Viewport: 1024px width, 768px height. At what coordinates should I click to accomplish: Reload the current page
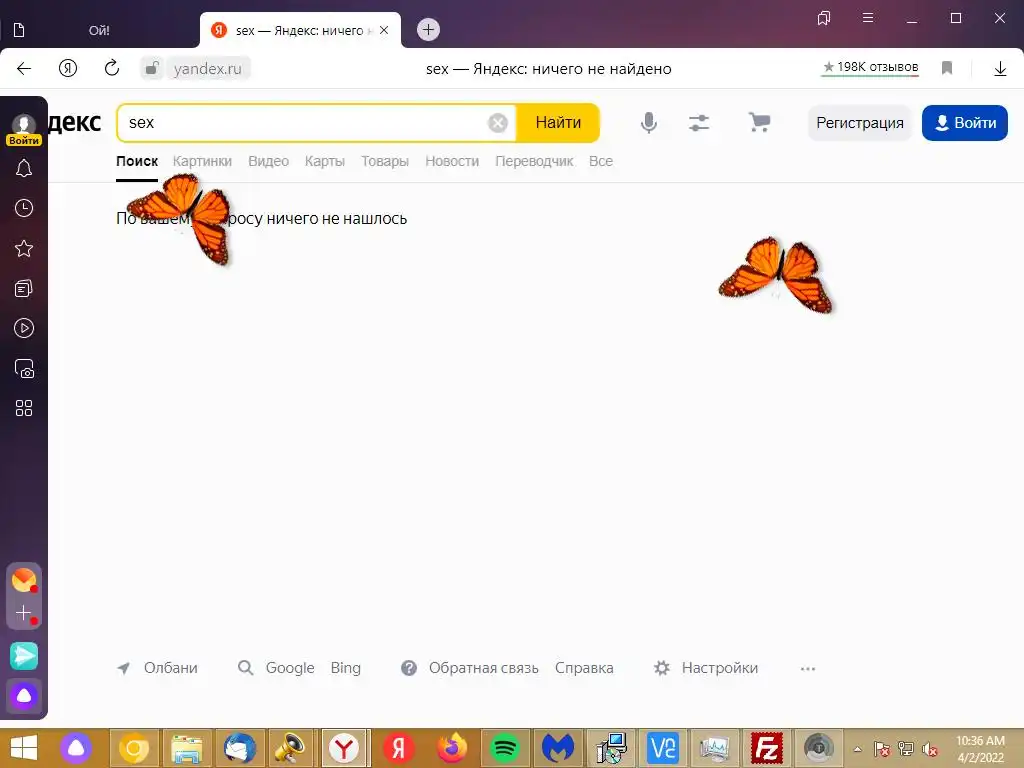(x=112, y=68)
